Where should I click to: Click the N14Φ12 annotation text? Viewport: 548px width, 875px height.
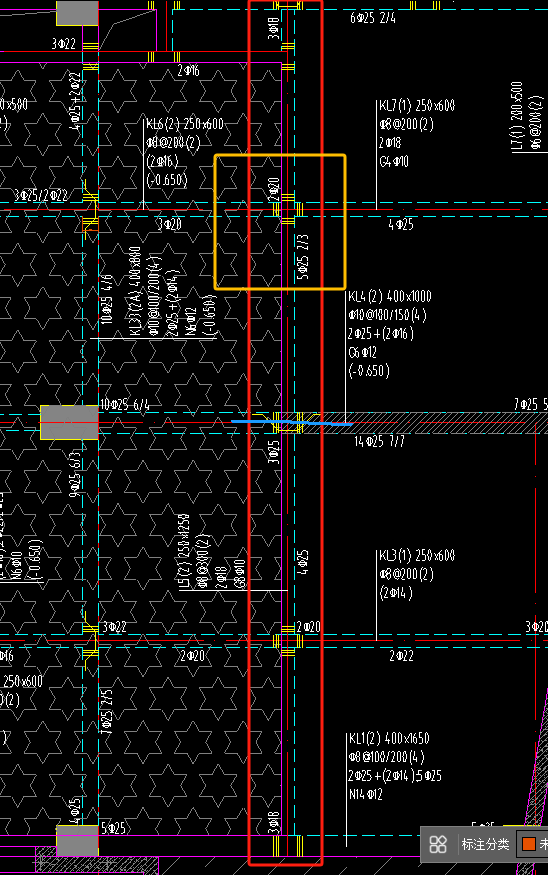click(x=366, y=794)
